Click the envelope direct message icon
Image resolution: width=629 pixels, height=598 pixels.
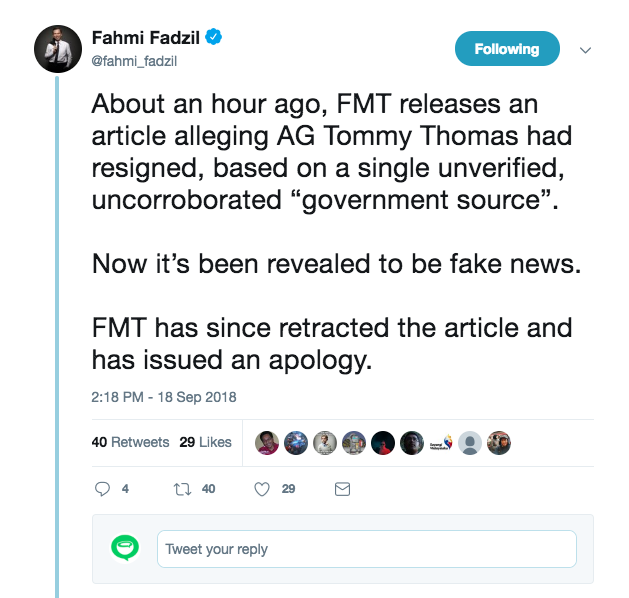(x=342, y=490)
